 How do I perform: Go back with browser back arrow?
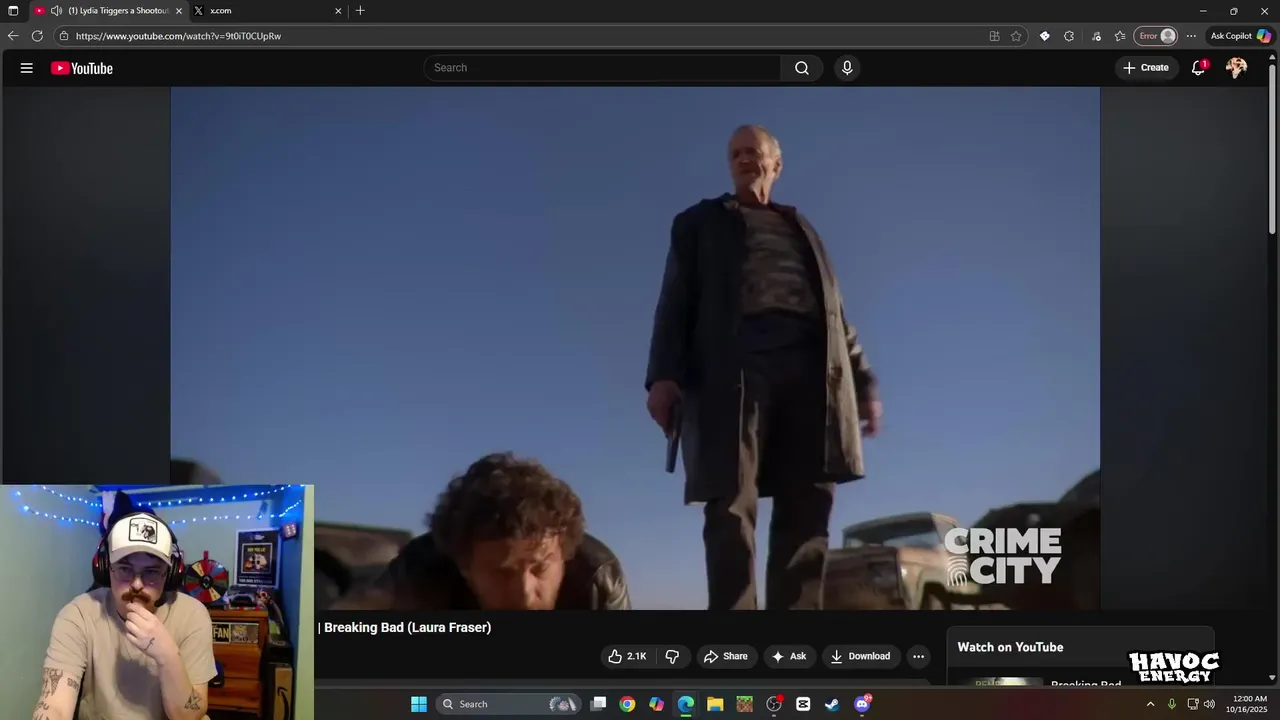[x=13, y=36]
